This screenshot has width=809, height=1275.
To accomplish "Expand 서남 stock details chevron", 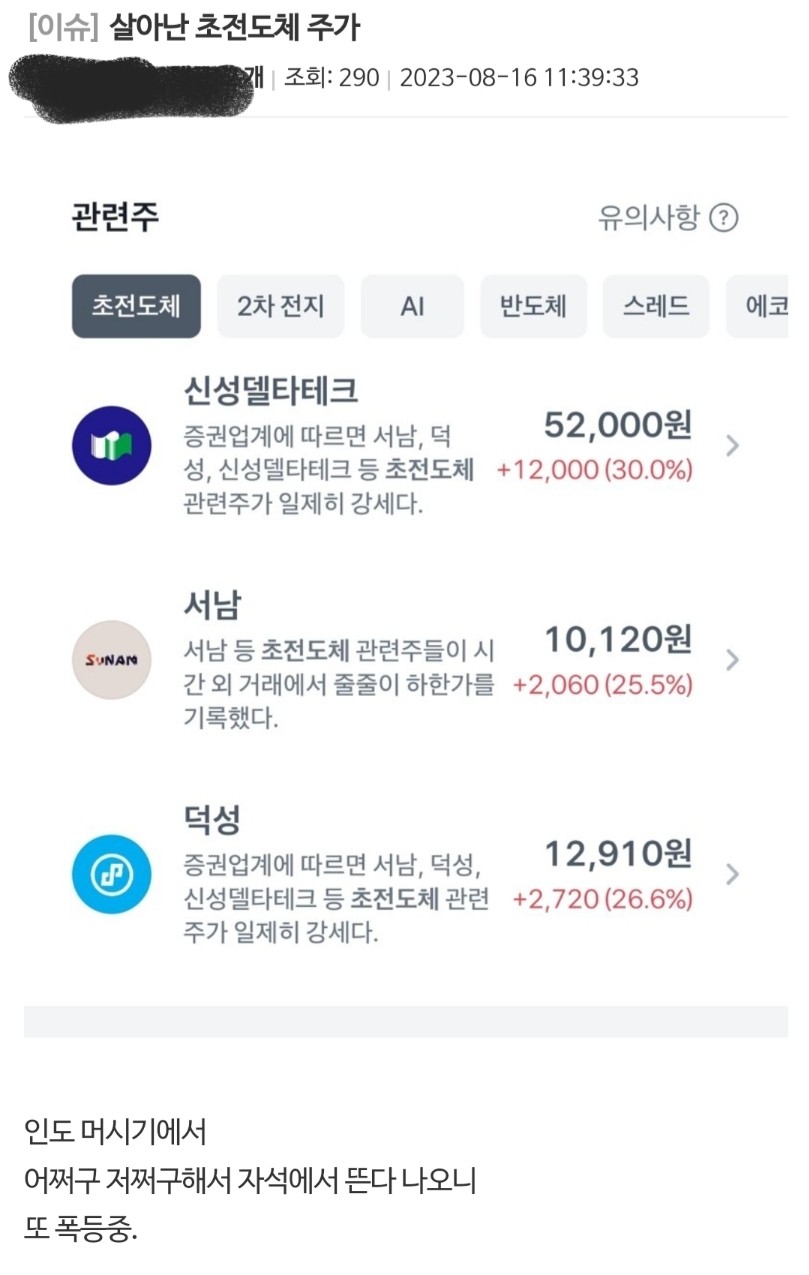I will click(x=732, y=660).
